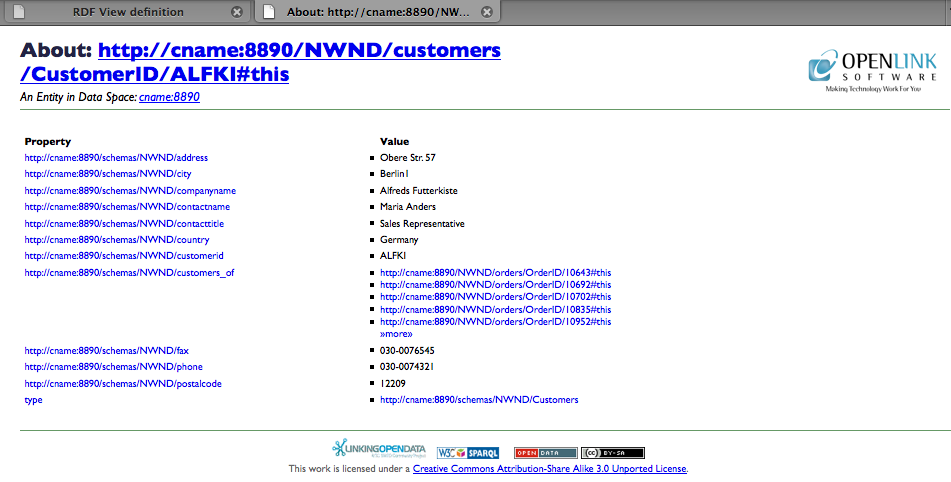Open the cname:8890 data space link
951x482 pixels.
point(169,97)
